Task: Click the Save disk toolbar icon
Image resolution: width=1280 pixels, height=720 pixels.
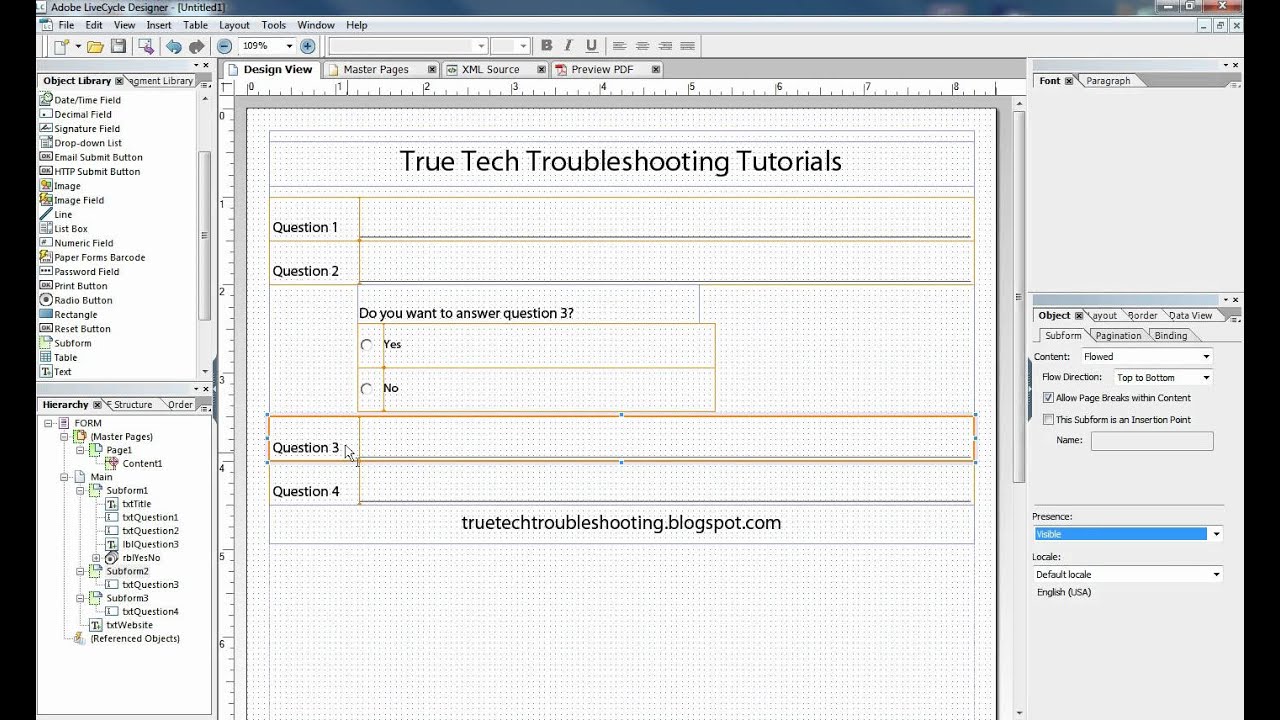Action: (x=118, y=46)
